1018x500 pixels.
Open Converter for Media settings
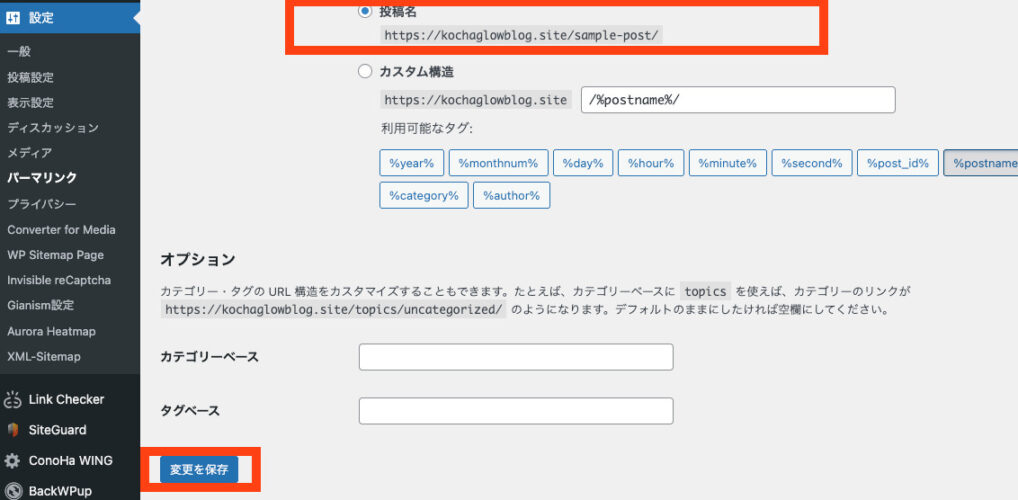(62, 230)
